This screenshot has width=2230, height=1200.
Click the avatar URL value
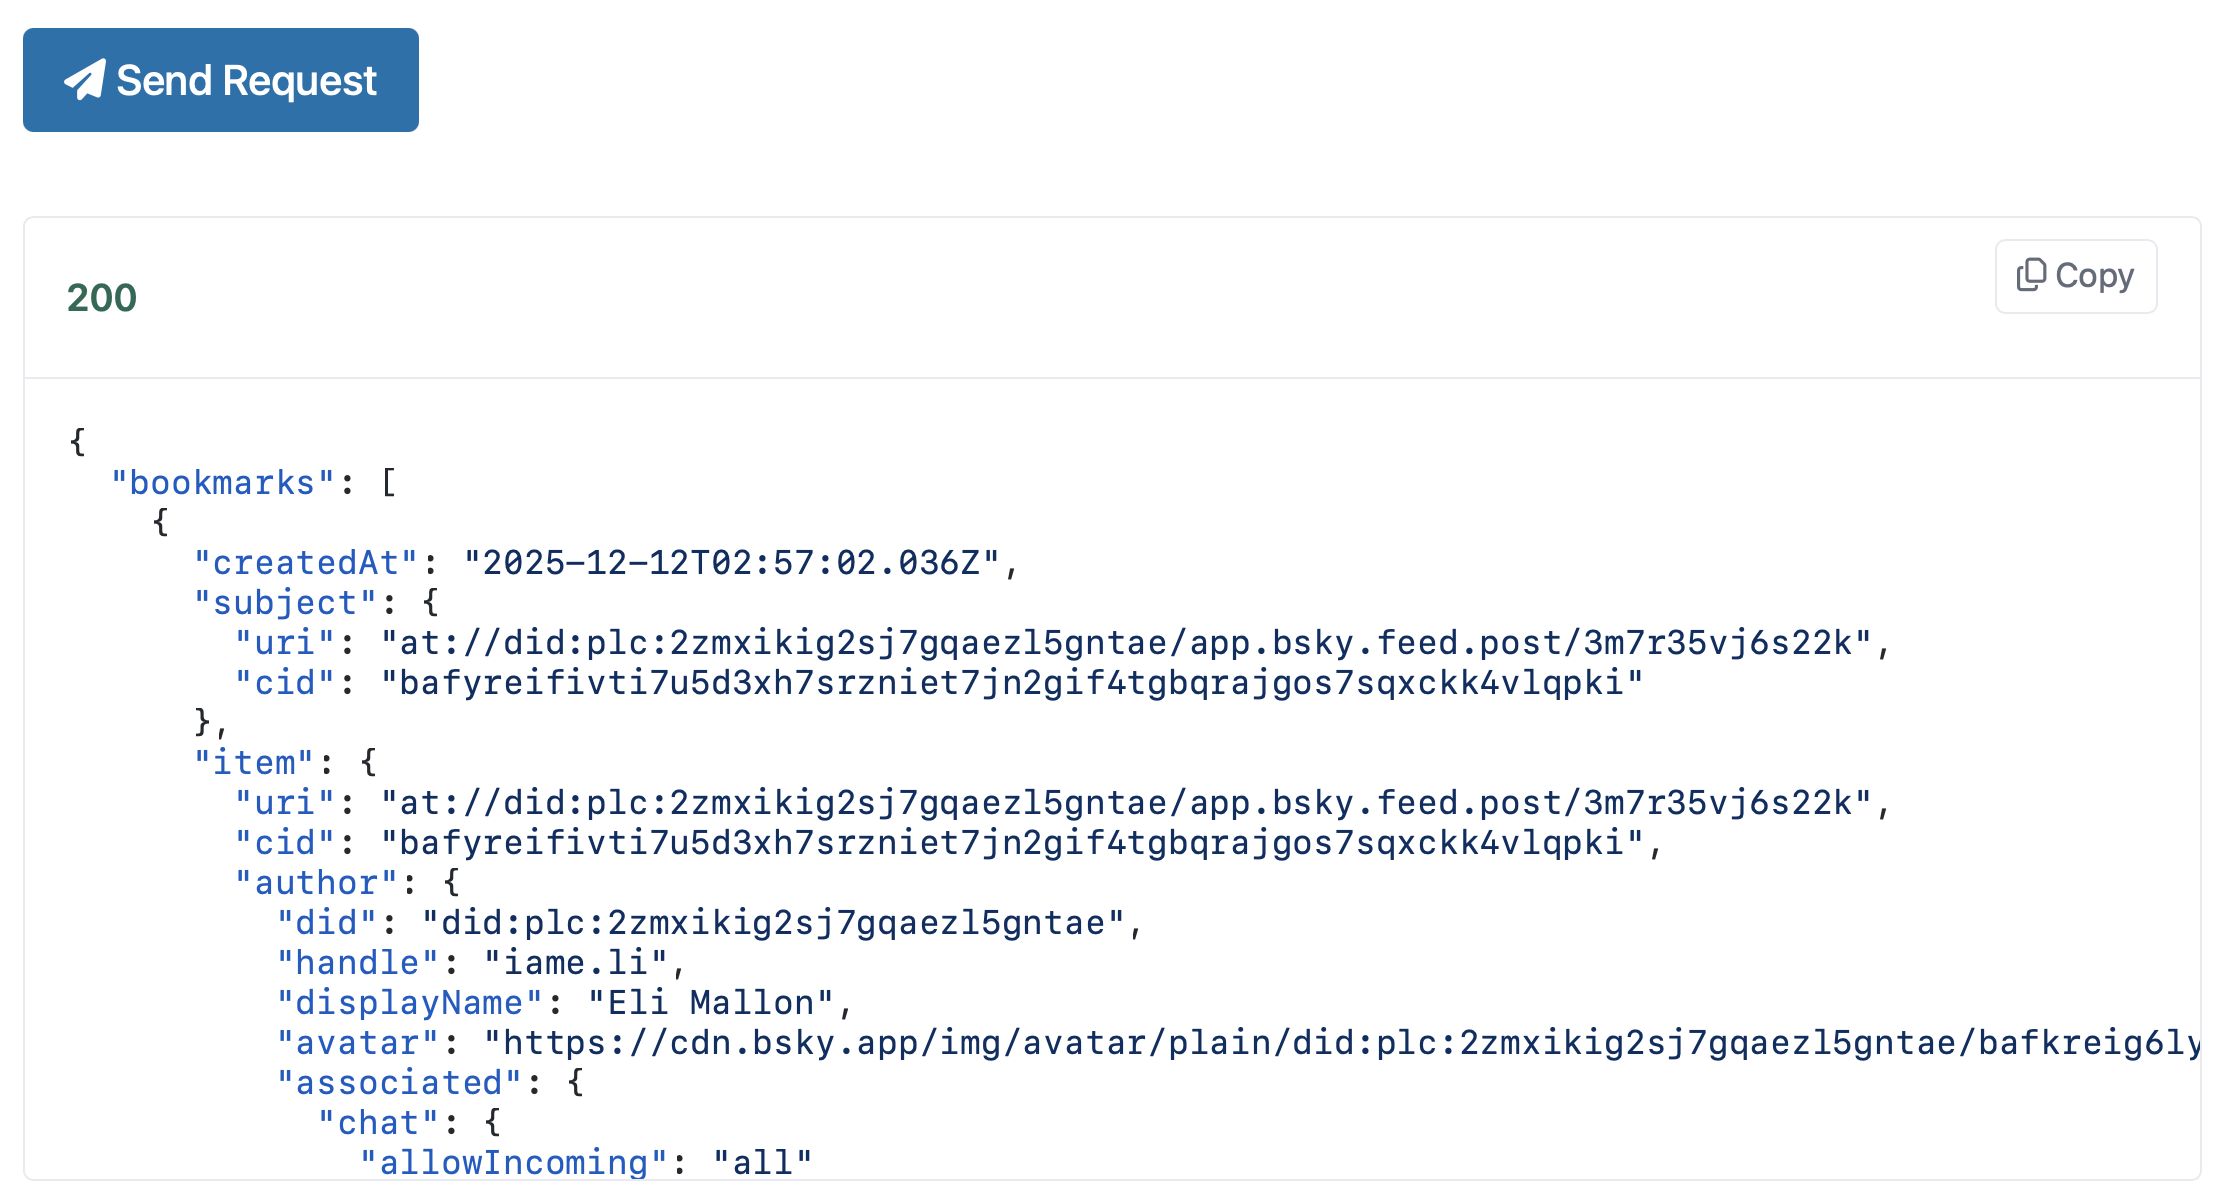coord(1340,1043)
